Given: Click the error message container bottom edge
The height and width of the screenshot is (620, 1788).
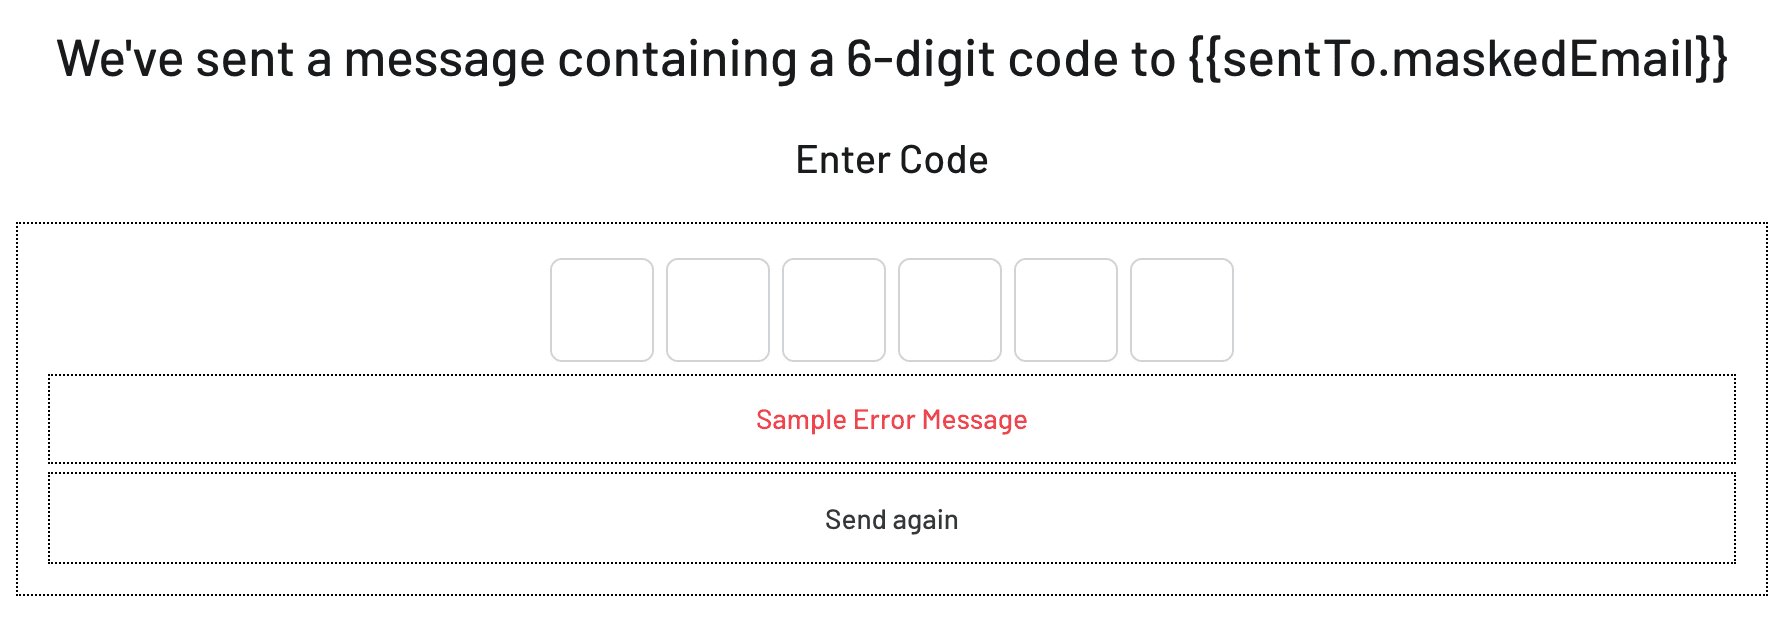Looking at the screenshot, I should [x=891, y=462].
